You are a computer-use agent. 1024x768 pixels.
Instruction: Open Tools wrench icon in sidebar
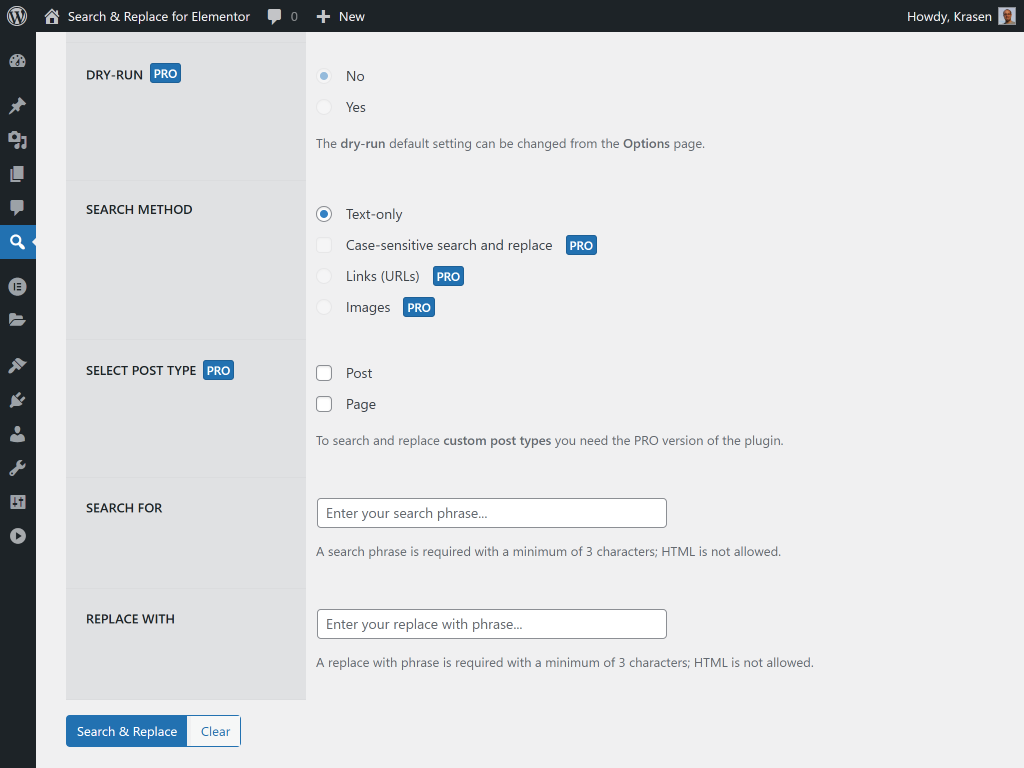click(18, 468)
